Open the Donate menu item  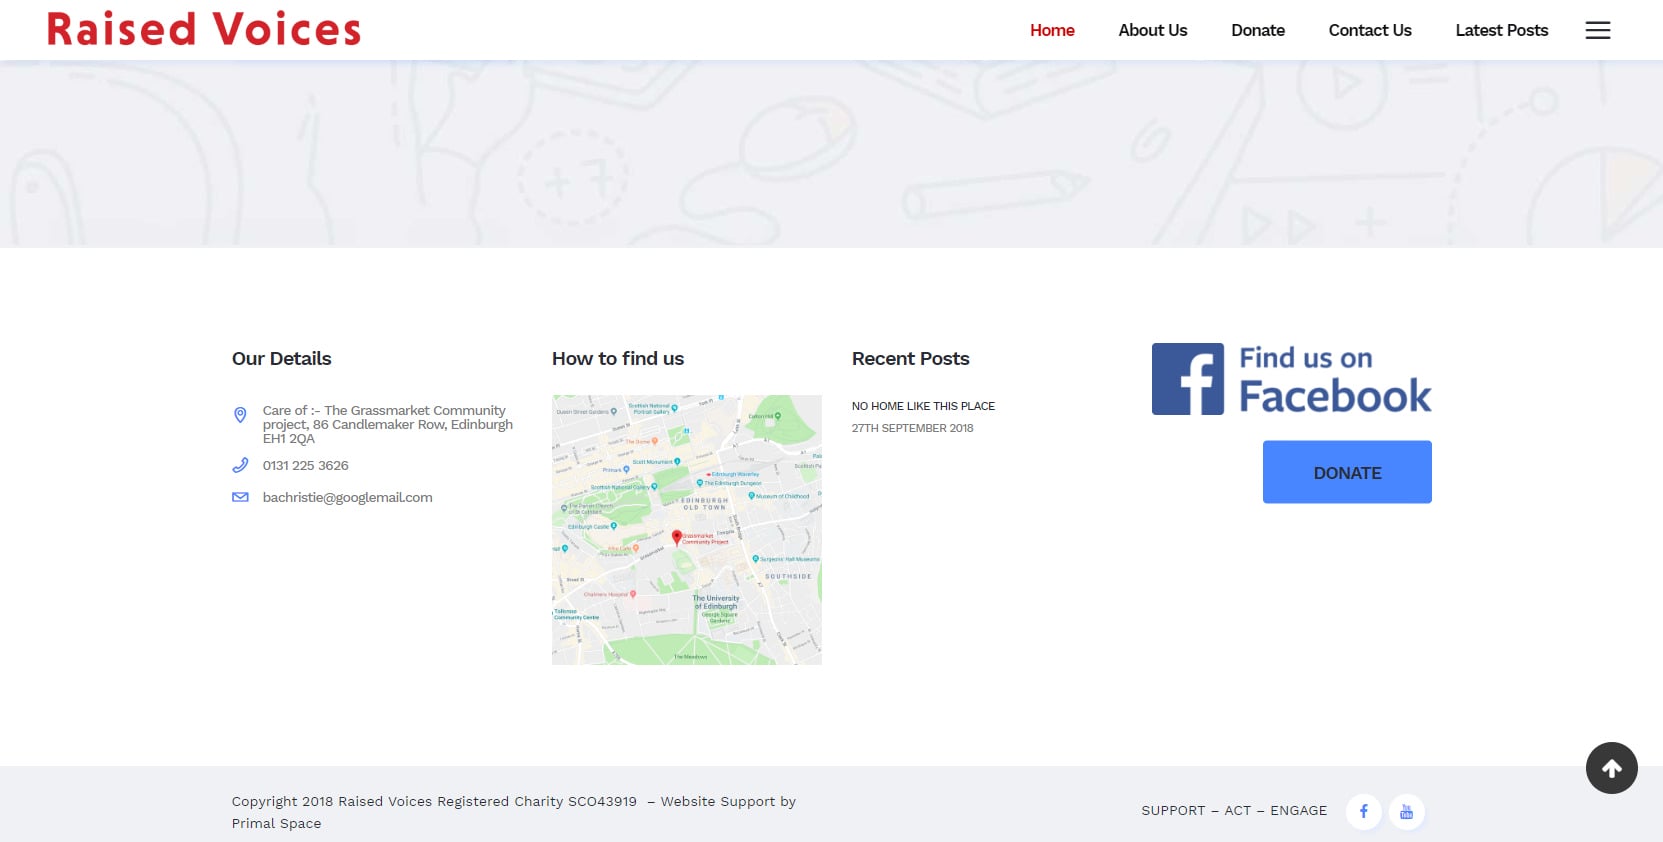pos(1258,30)
